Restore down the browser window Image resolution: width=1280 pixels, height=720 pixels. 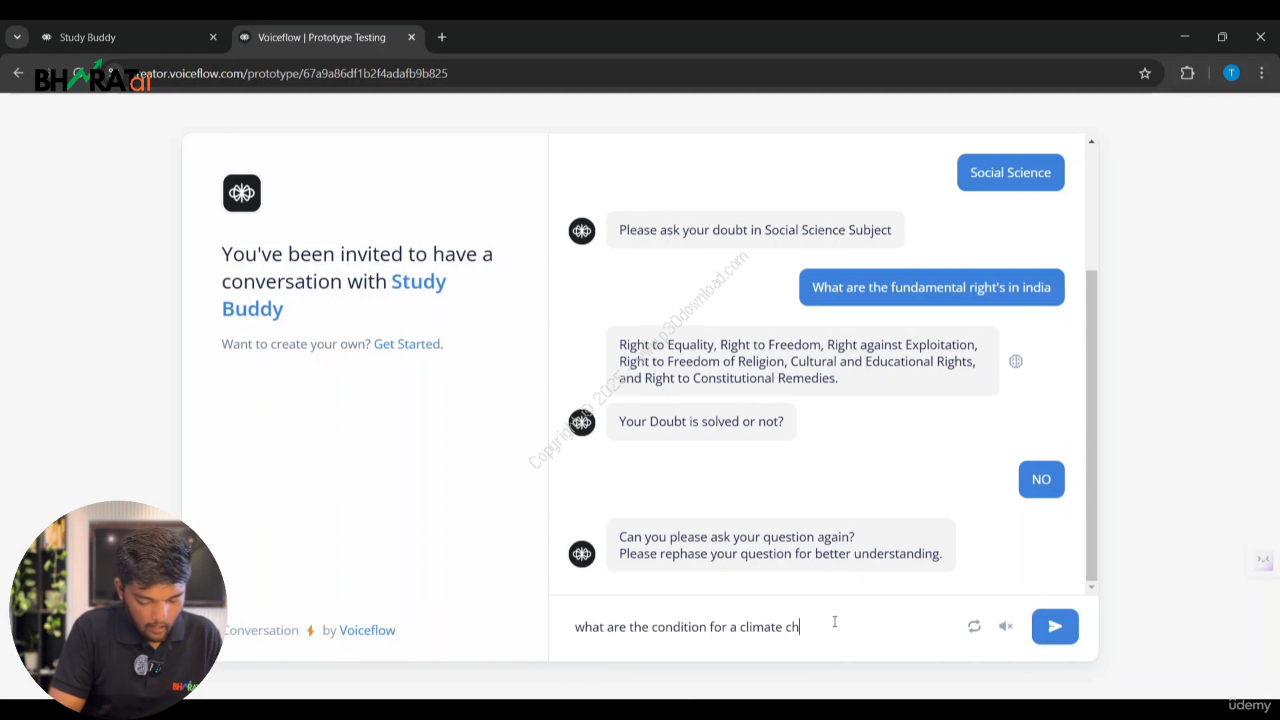click(1222, 37)
